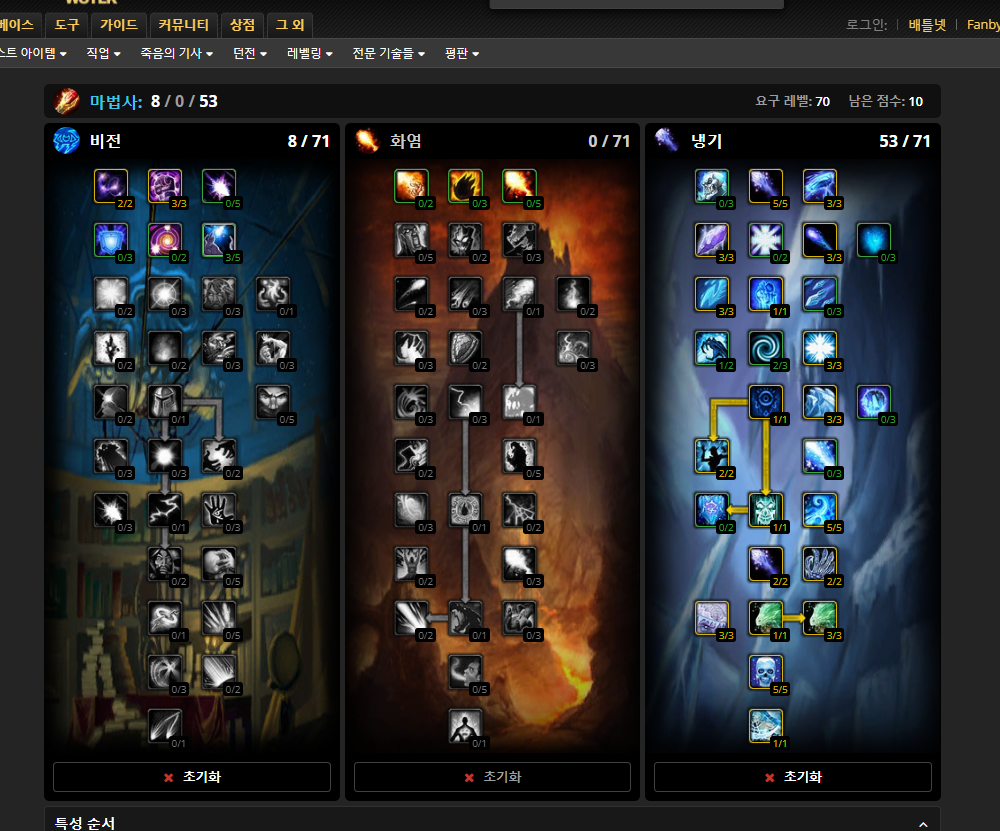Viewport: 1000px width, 831px height.
Task: Expand the 죽음의 기사 dropdown
Action: [177, 53]
